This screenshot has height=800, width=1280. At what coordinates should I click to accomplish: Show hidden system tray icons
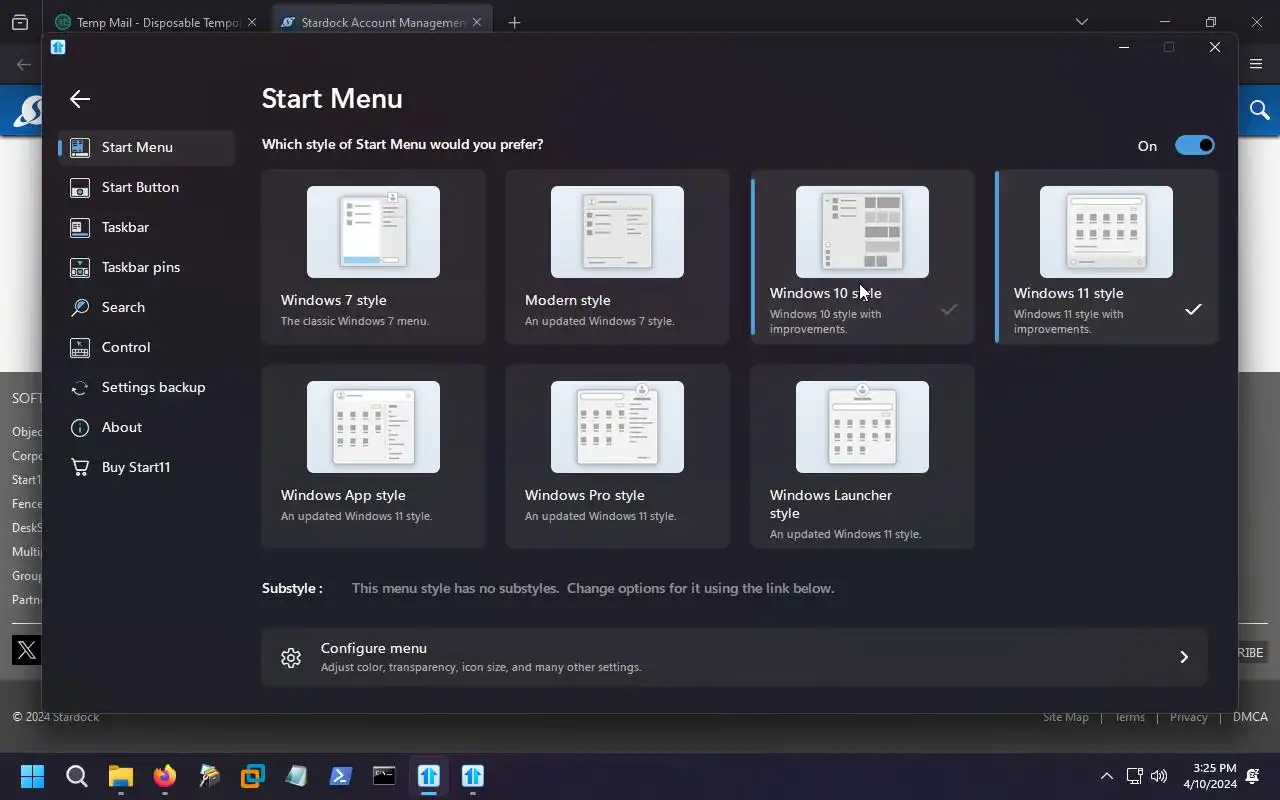click(x=1107, y=776)
